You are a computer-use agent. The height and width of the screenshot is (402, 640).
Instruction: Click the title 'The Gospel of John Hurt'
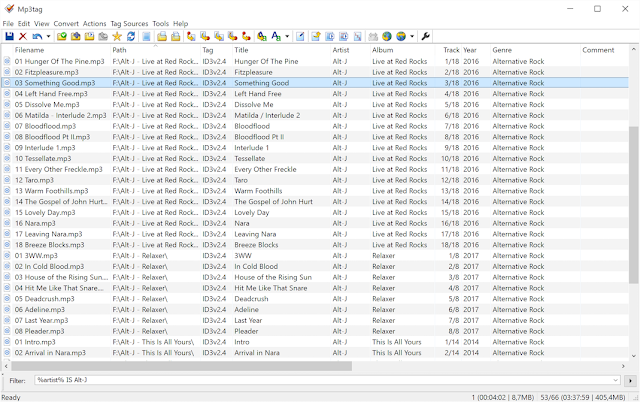point(273,202)
